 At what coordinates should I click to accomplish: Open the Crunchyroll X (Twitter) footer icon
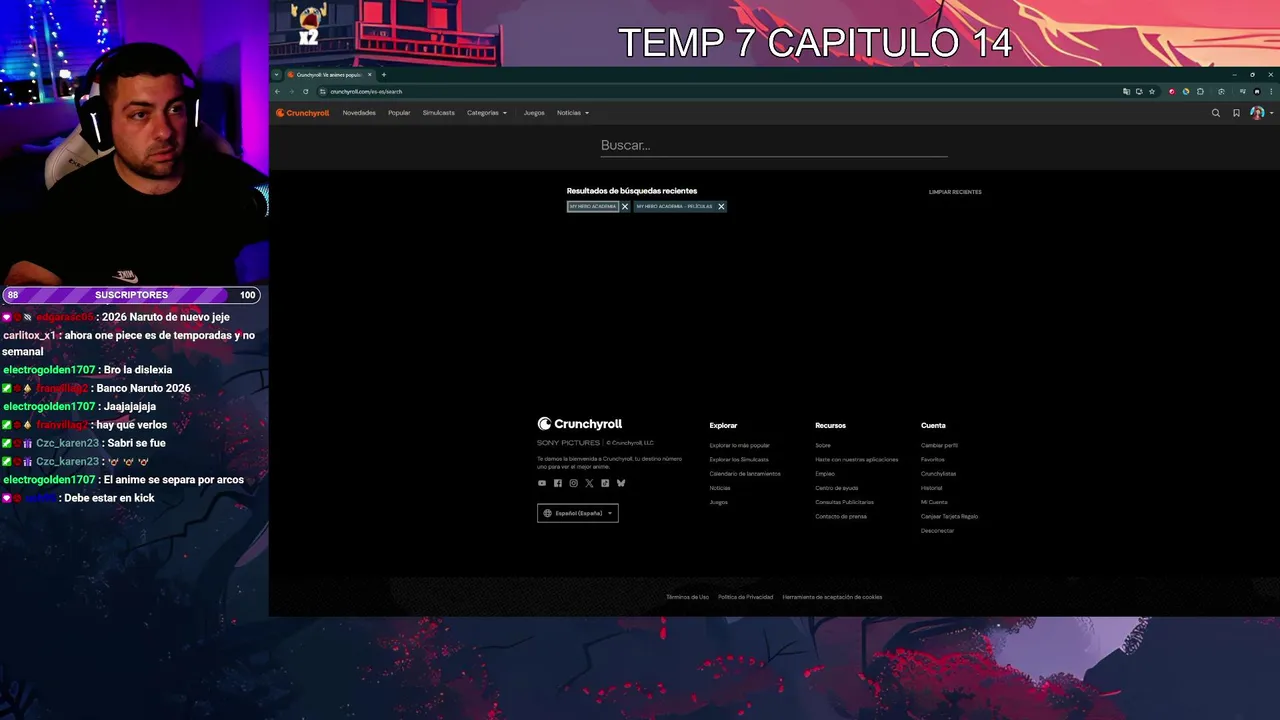[589, 483]
